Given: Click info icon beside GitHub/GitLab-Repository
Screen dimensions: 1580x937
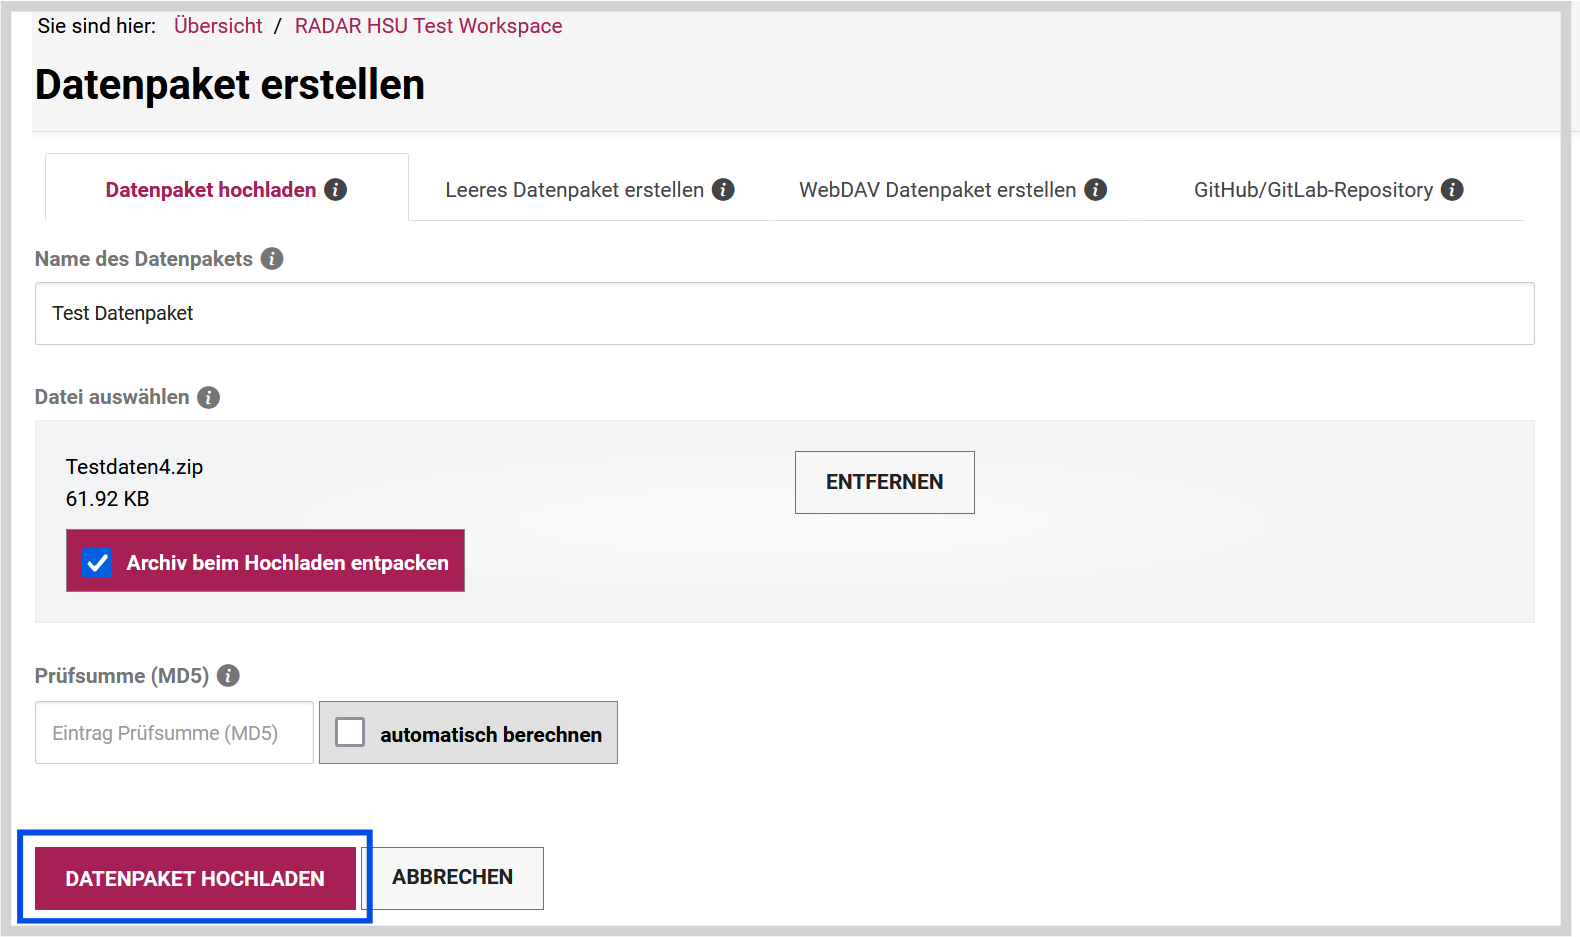Looking at the screenshot, I should (1452, 189).
